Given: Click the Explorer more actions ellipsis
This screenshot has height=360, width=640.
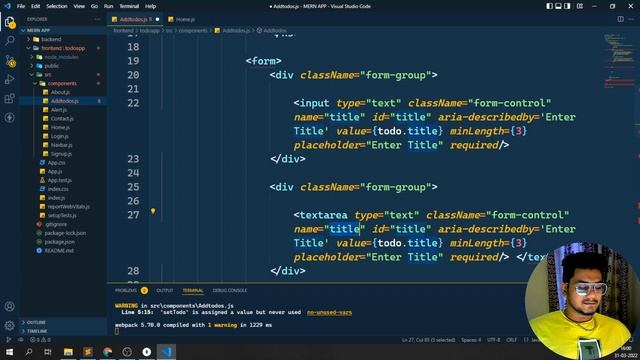Looking at the screenshot, I should coord(97,19).
